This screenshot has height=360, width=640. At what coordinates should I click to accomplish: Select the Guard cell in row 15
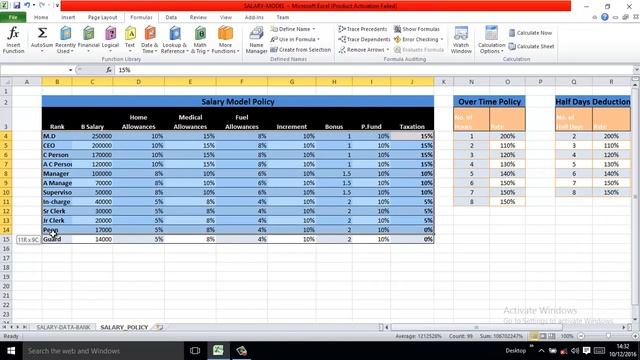point(57,239)
